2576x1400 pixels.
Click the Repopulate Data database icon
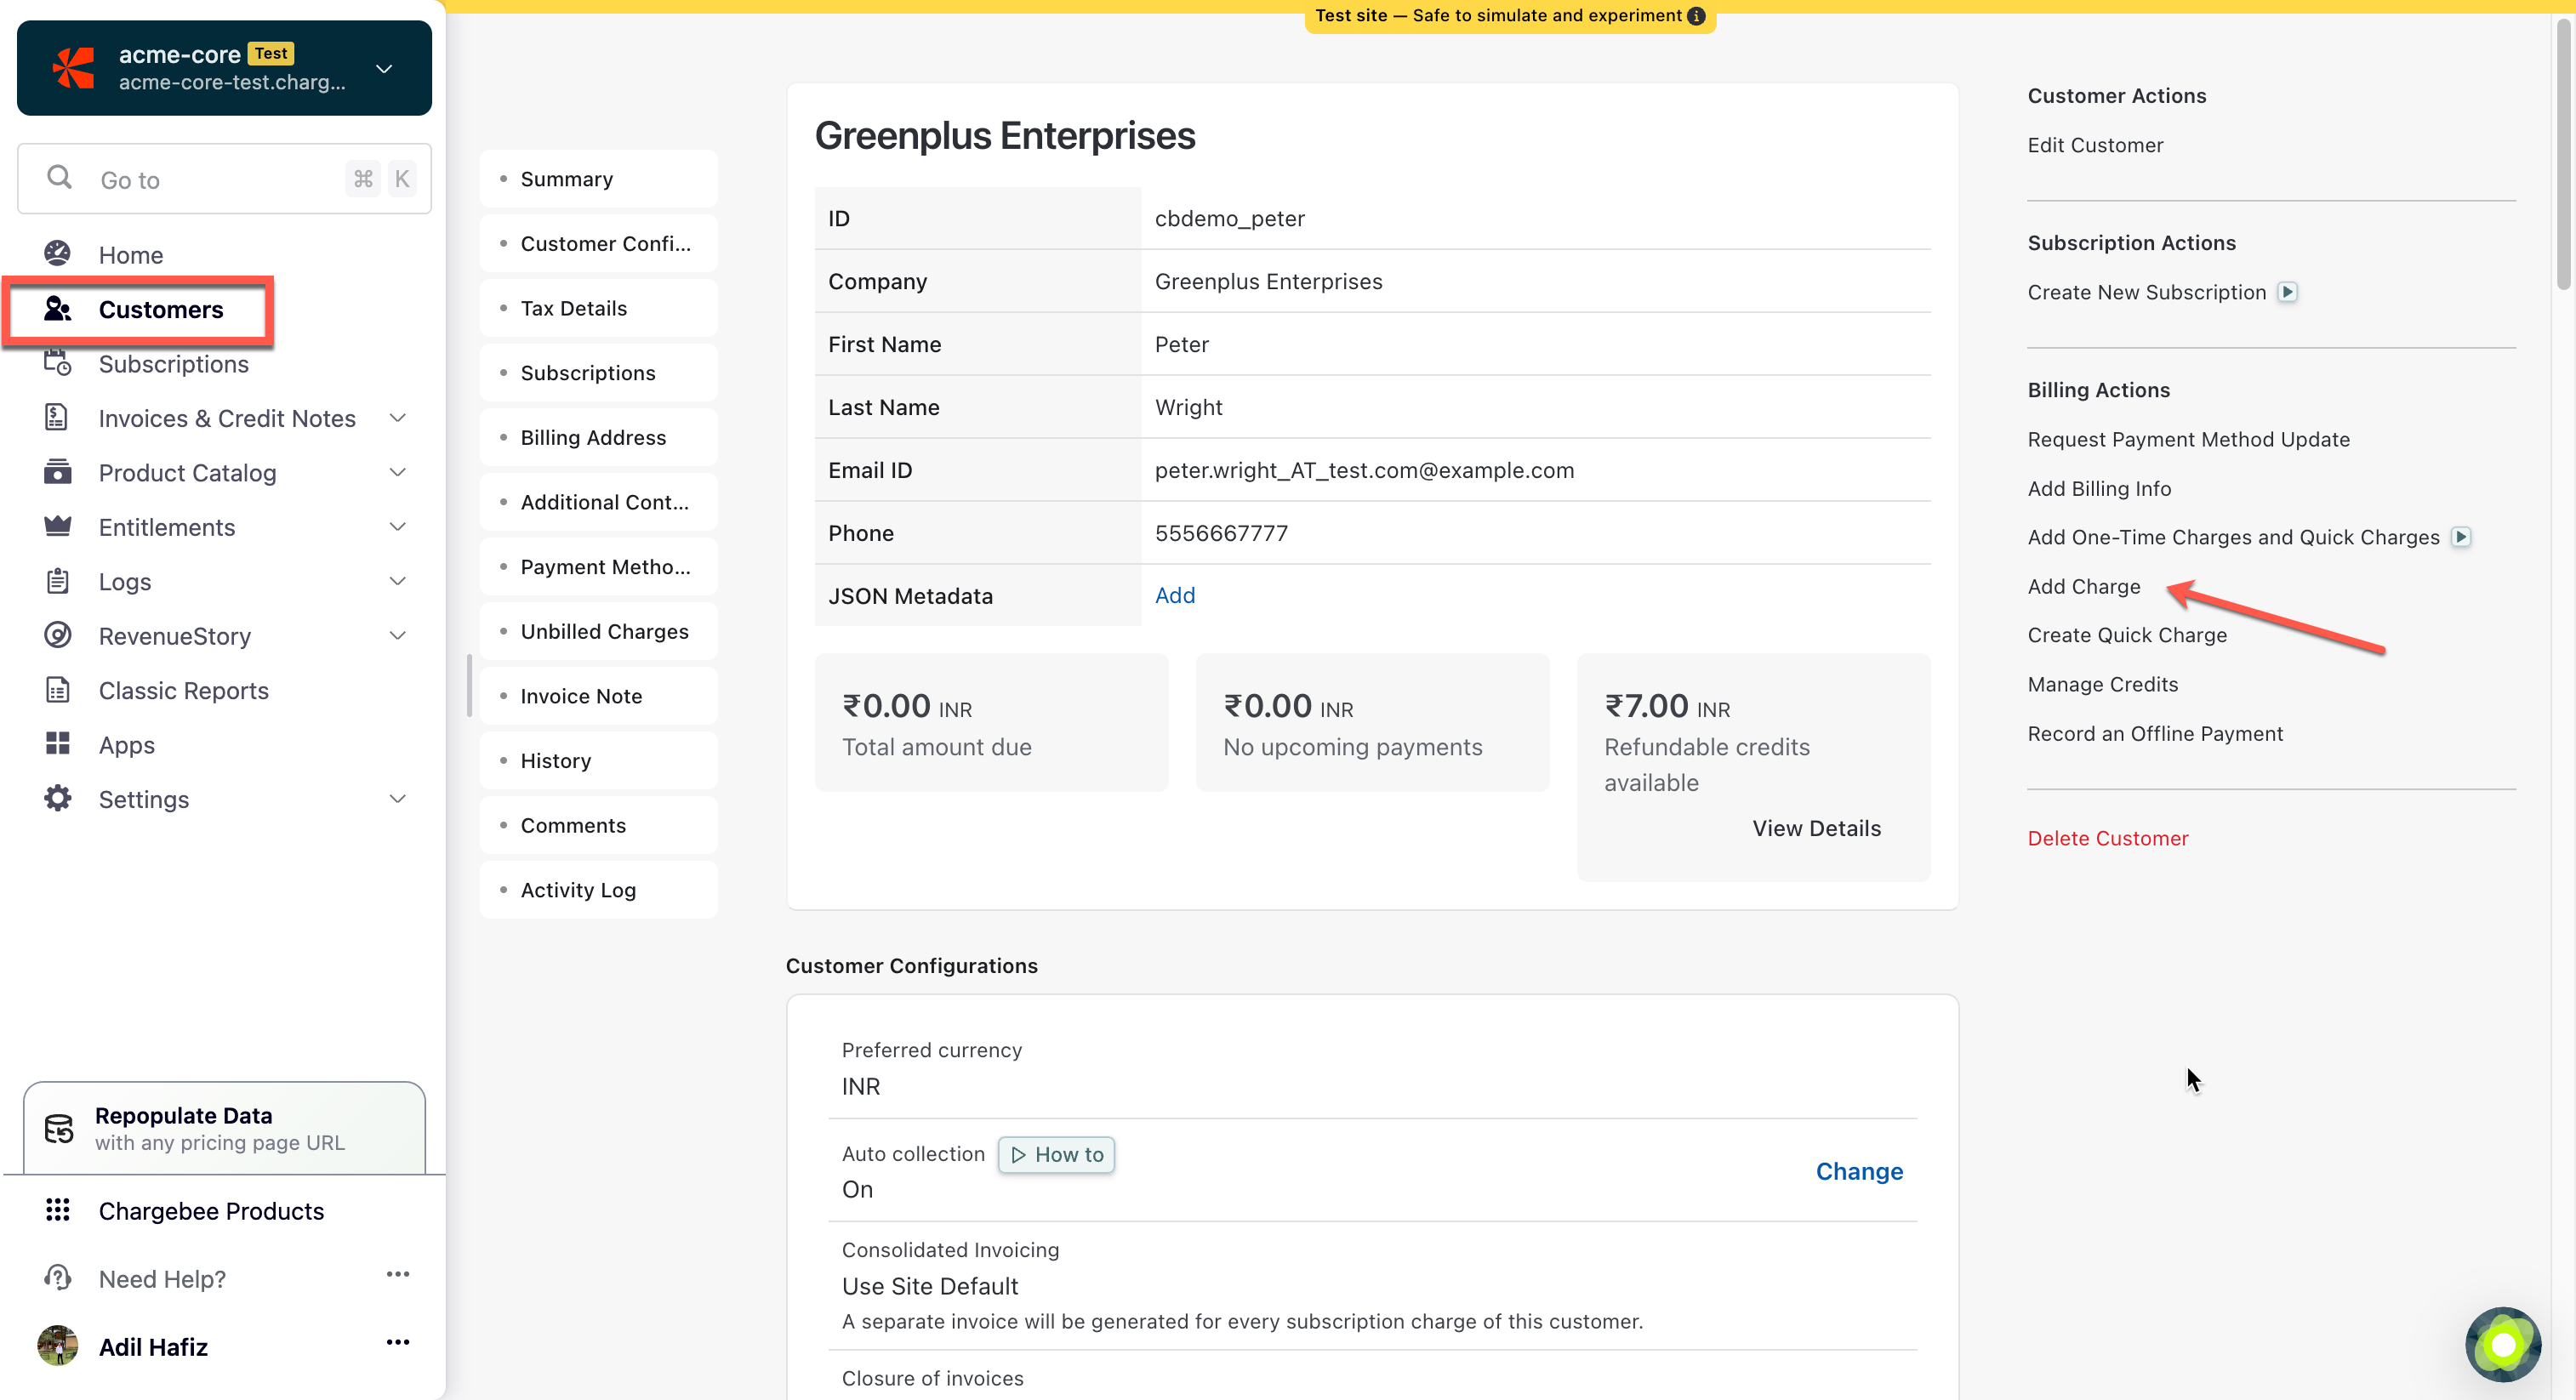[x=59, y=1129]
